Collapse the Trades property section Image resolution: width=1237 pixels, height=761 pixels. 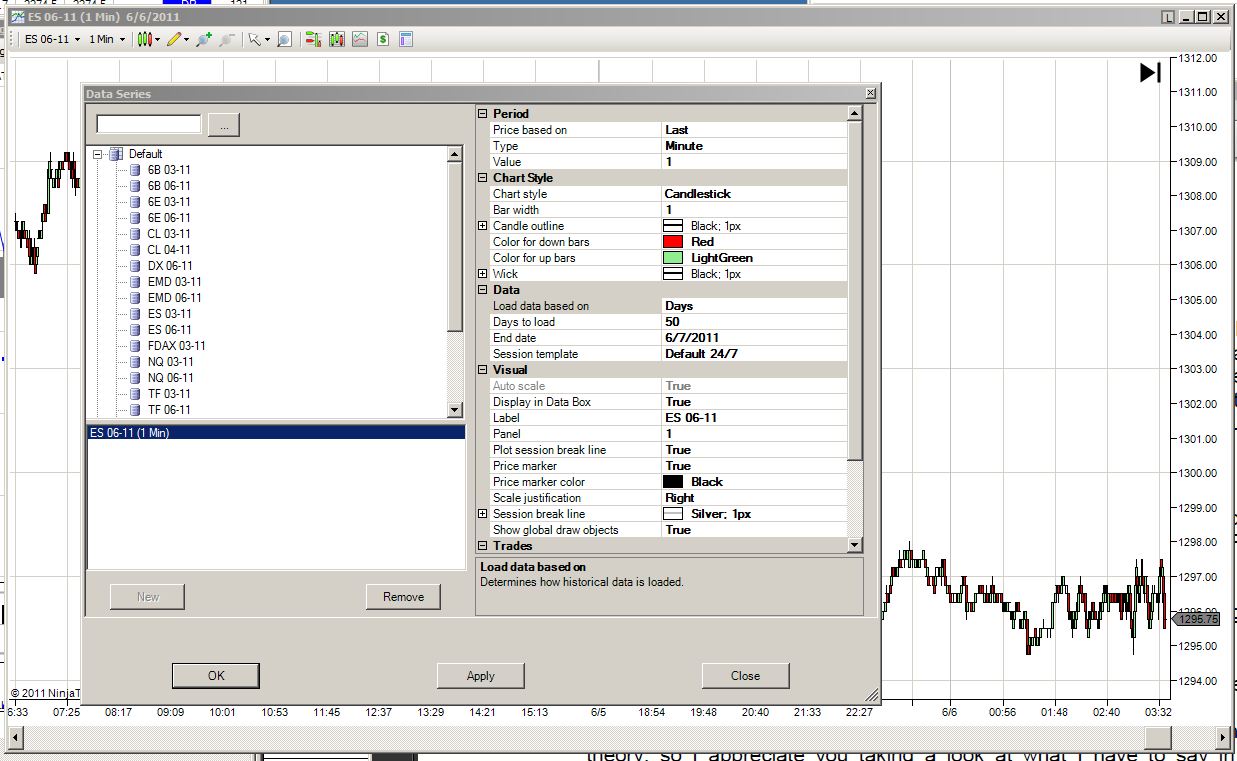tap(483, 546)
